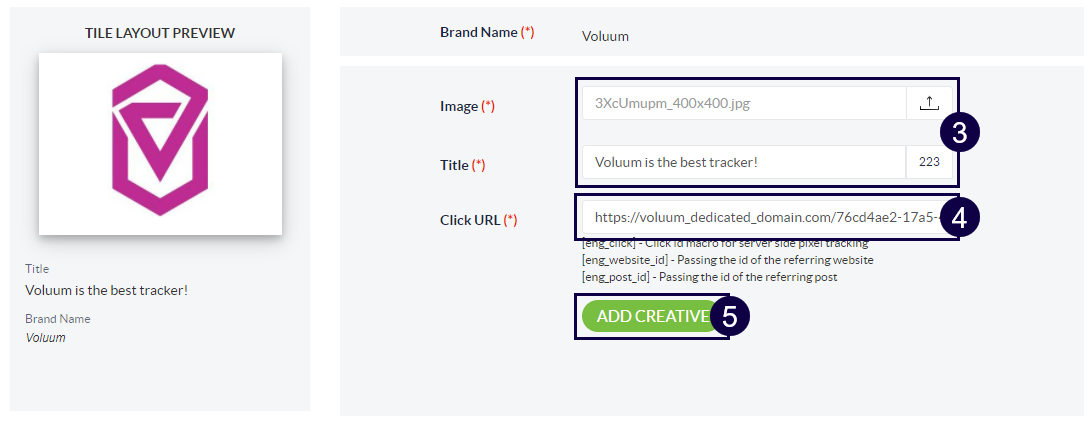Click into the Title text field
This screenshot has width=1092, height=425.
743,162
